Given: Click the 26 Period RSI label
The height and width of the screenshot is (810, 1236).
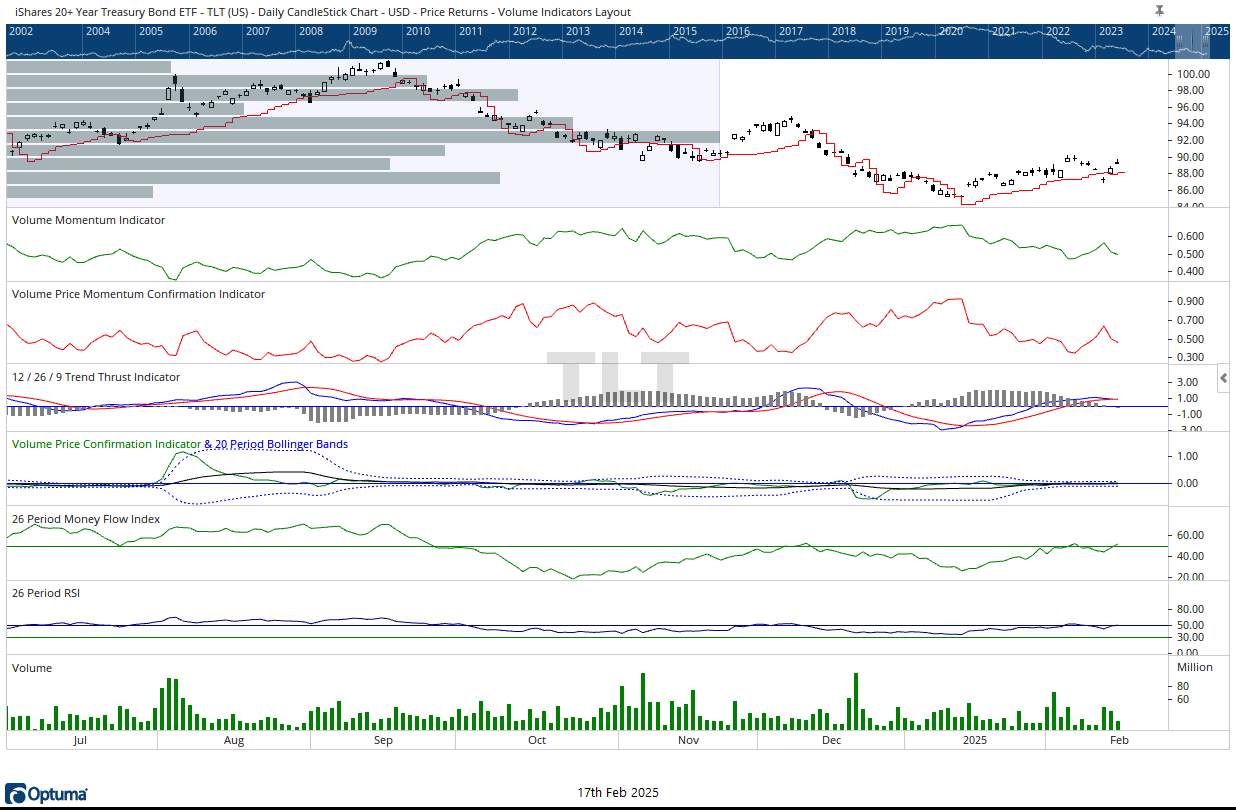Looking at the screenshot, I should tap(45, 593).
